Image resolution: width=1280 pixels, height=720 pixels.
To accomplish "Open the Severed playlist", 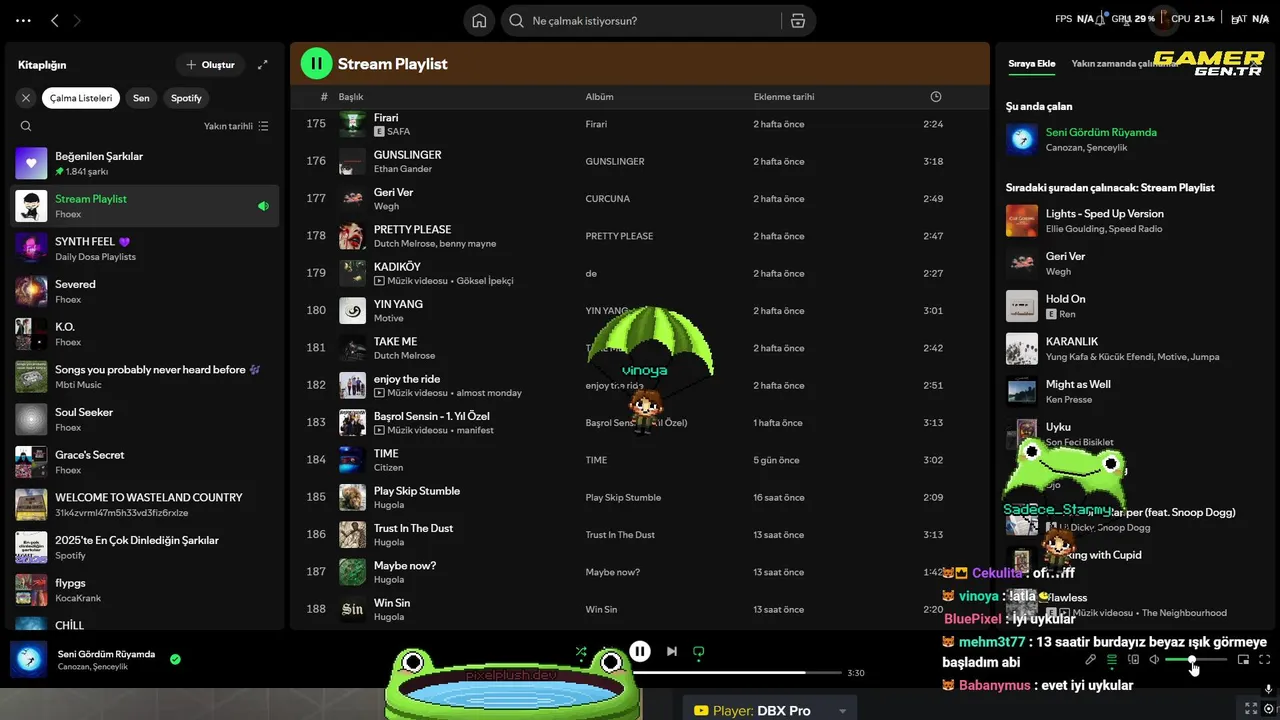I will coord(145,291).
